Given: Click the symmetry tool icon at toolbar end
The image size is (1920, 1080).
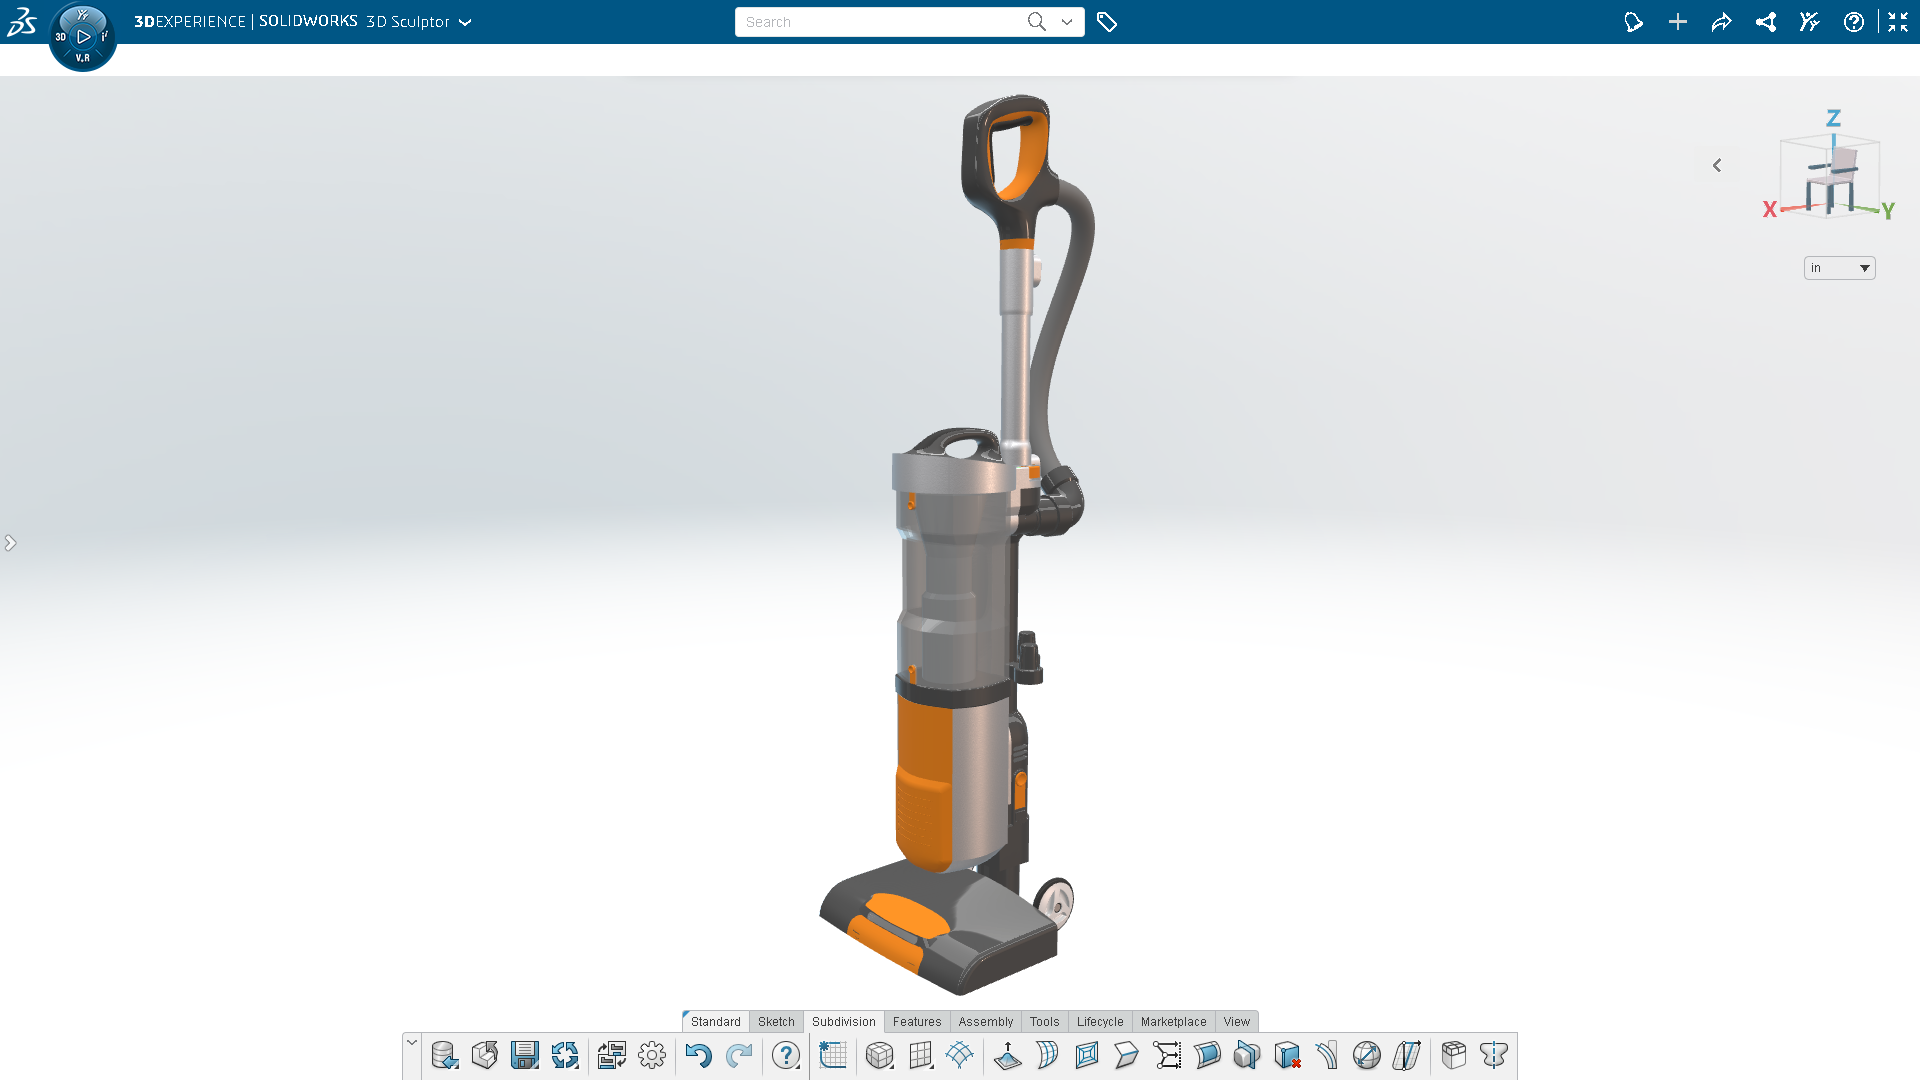Looking at the screenshot, I should point(1494,1055).
